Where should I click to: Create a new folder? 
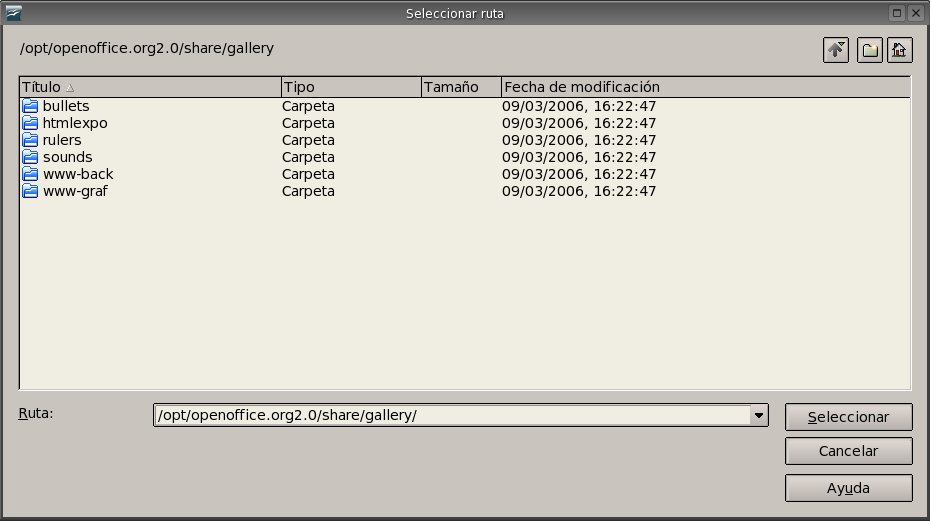tap(870, 50)
